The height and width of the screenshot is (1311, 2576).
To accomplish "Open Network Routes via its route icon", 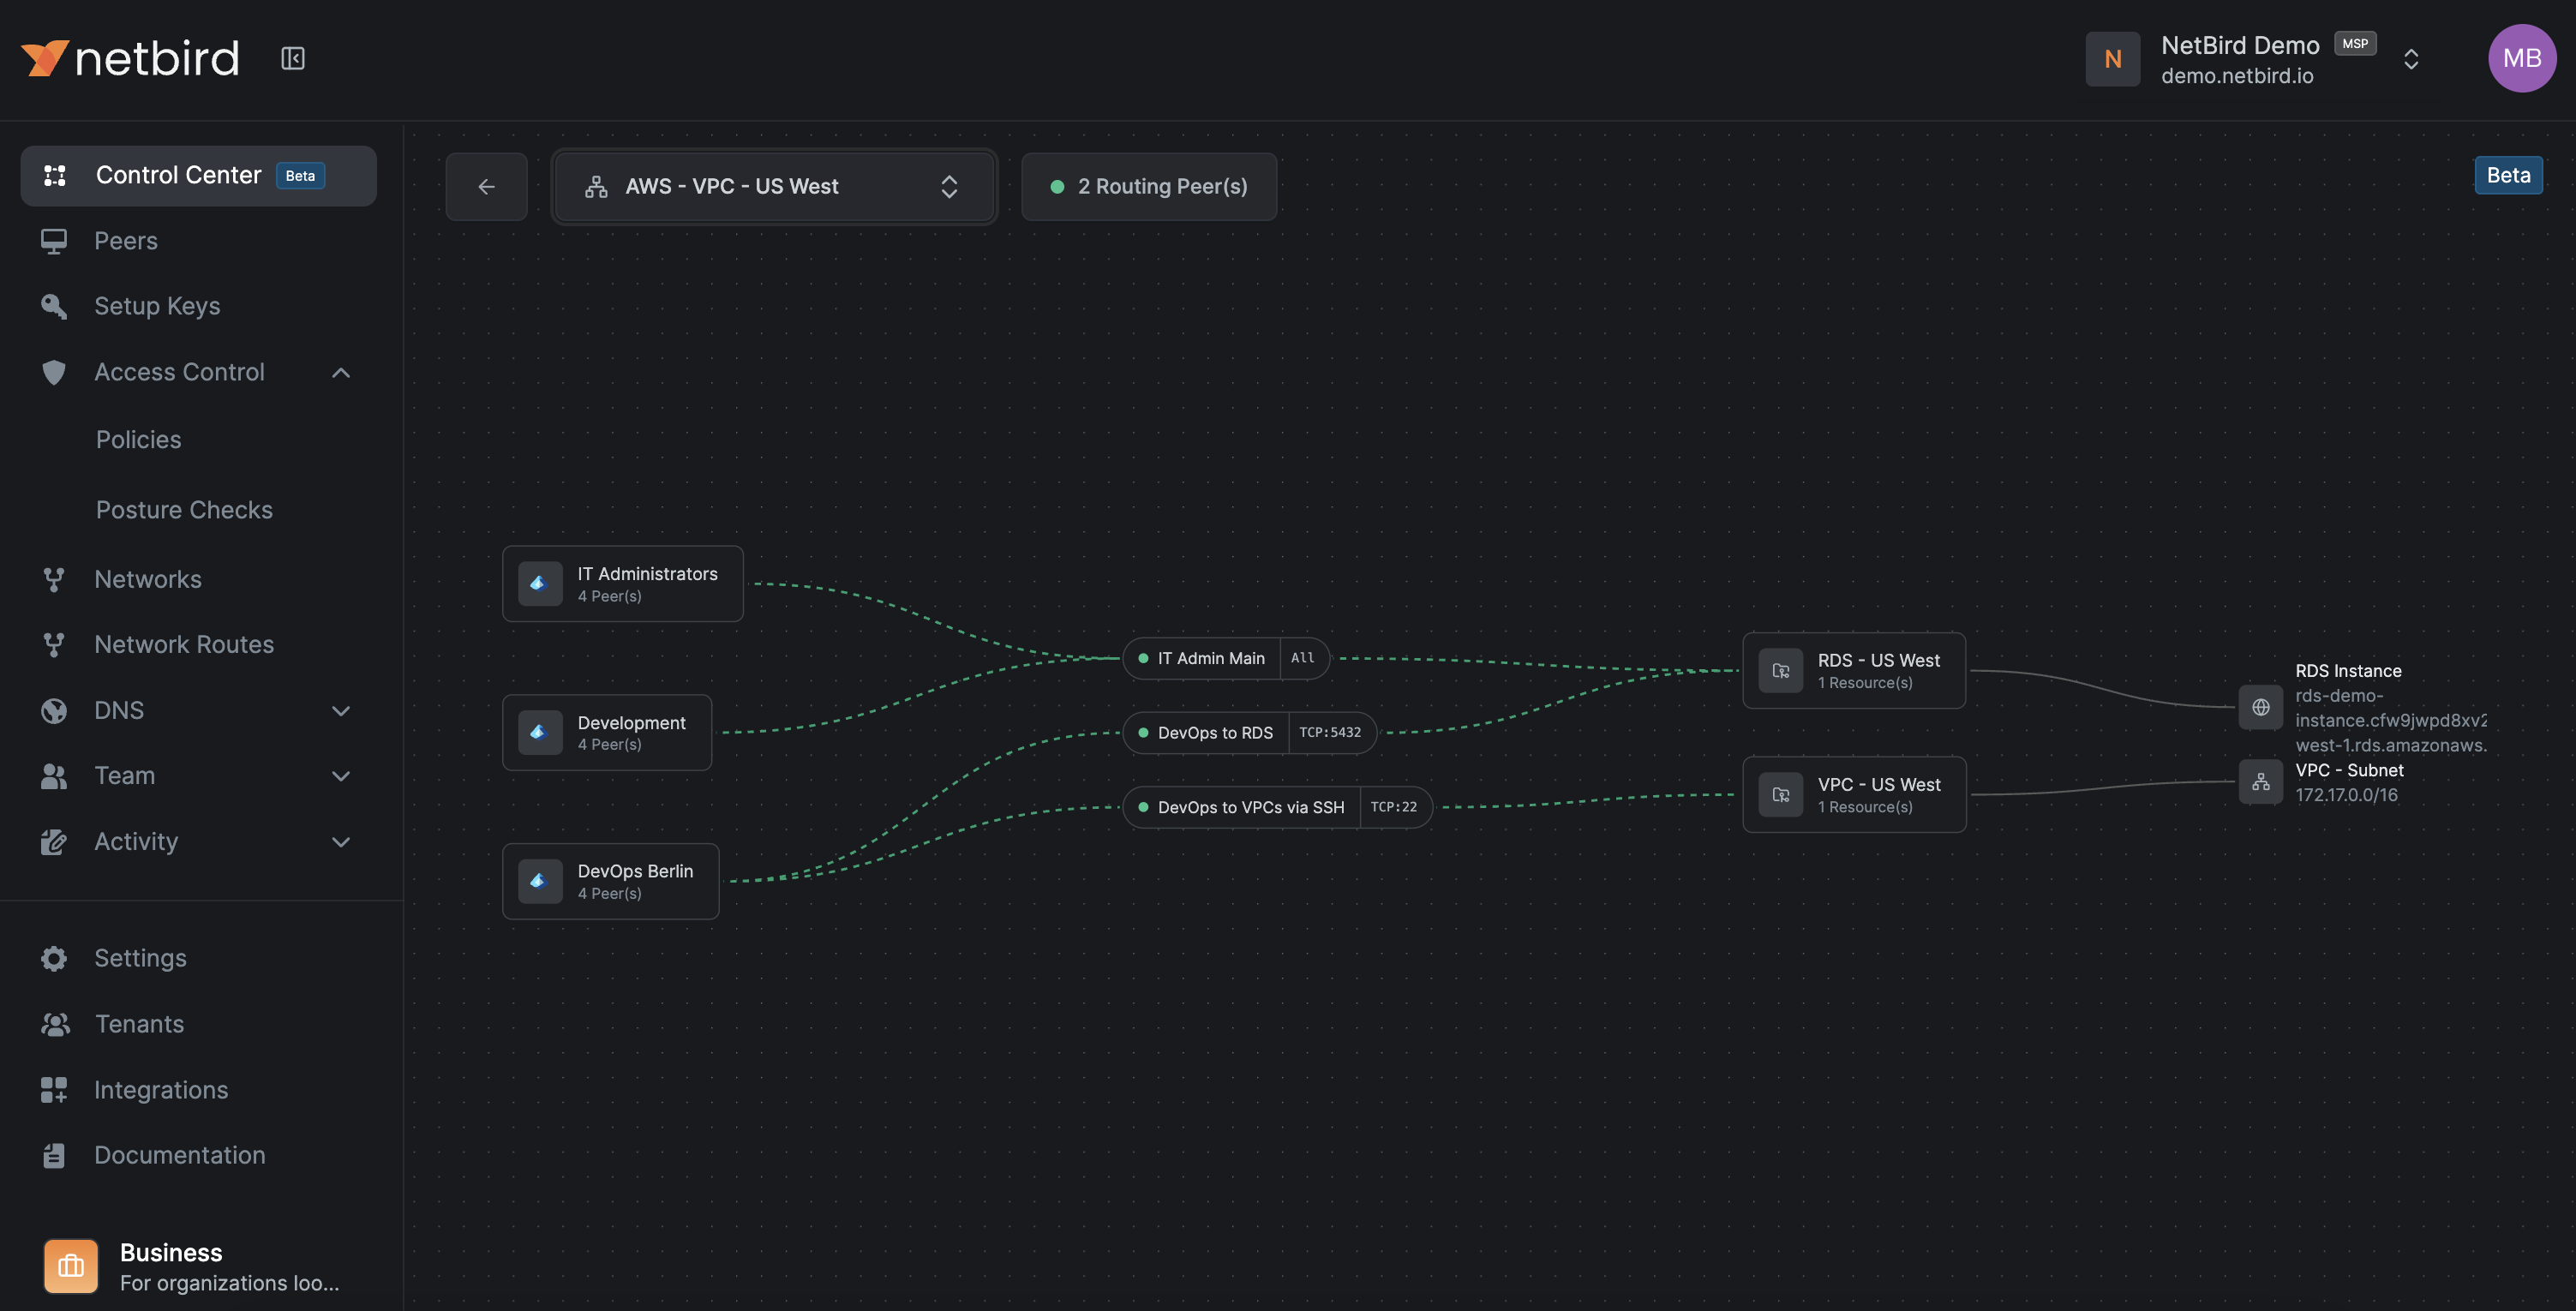I will click(54, 645).
